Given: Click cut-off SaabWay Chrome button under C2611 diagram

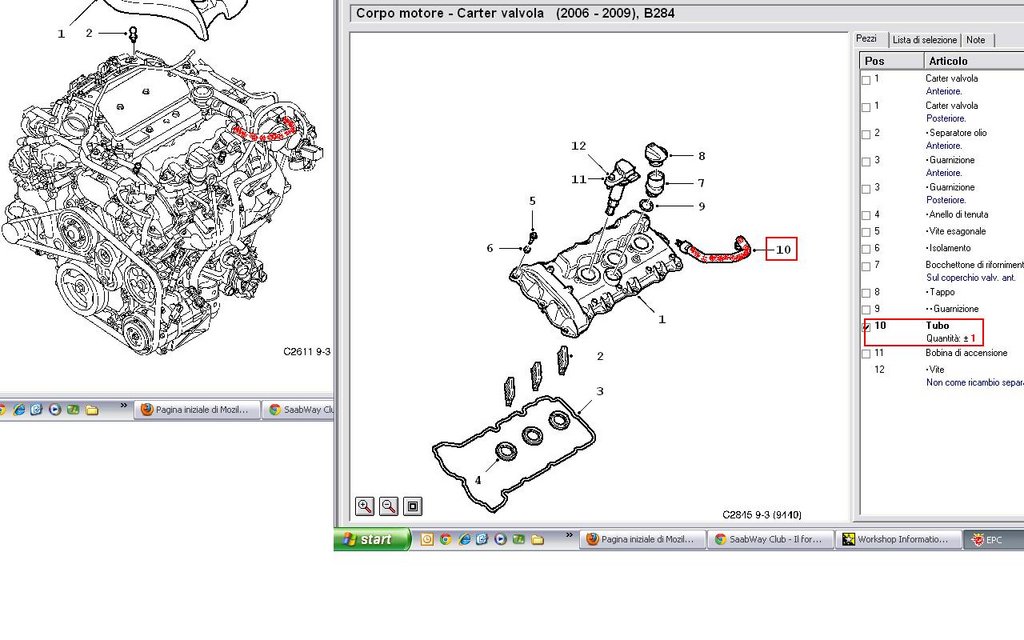Looking at the screenshot, I should (x=298, y=410).
